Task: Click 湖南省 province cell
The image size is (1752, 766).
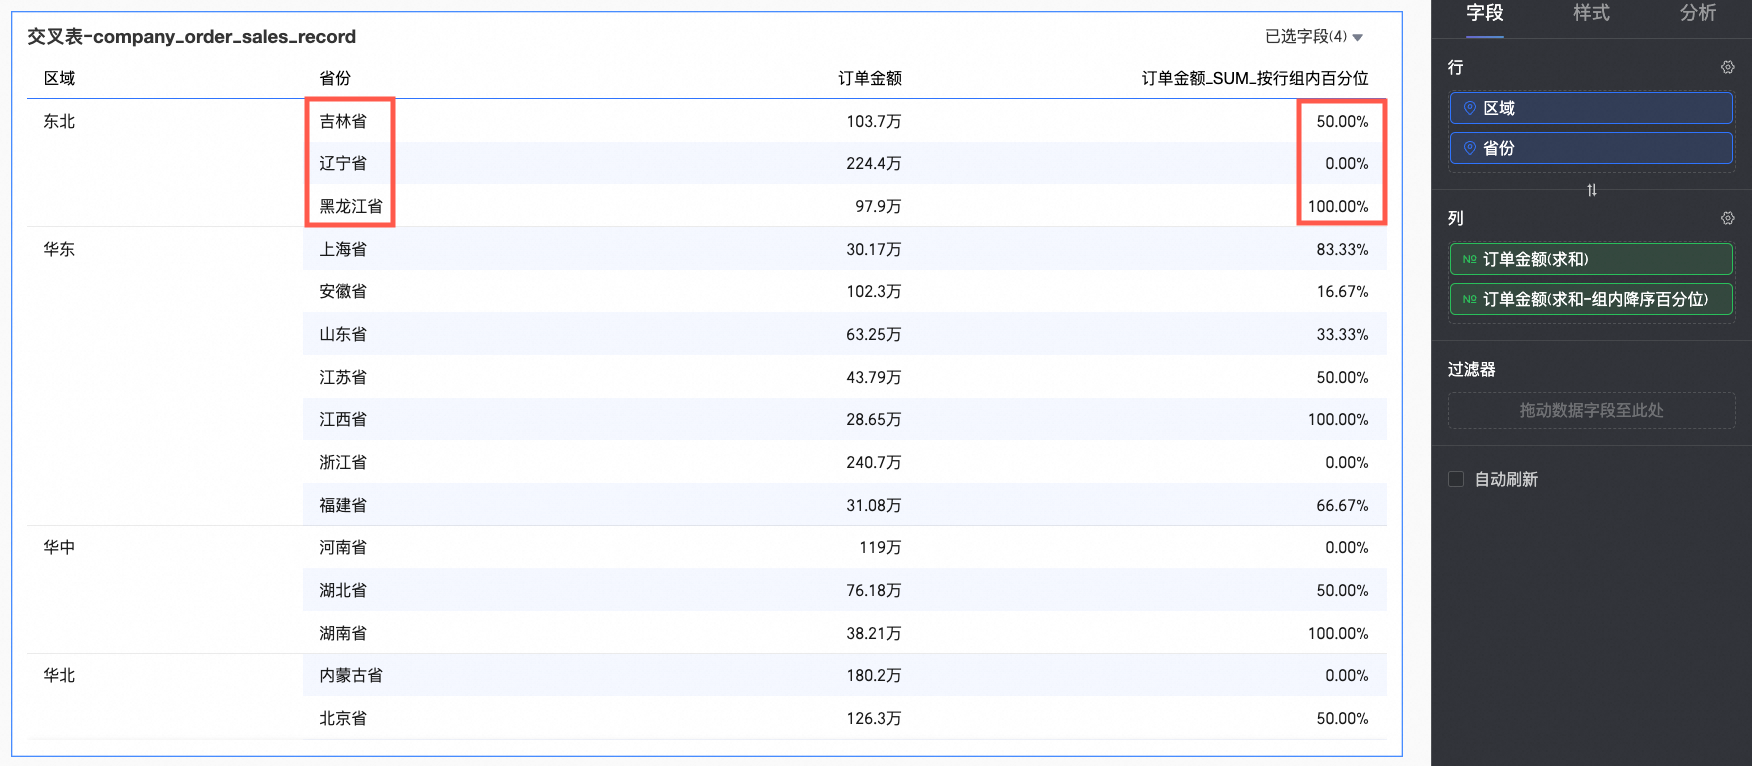Action: pyautogui.click(x=343, y=633)
